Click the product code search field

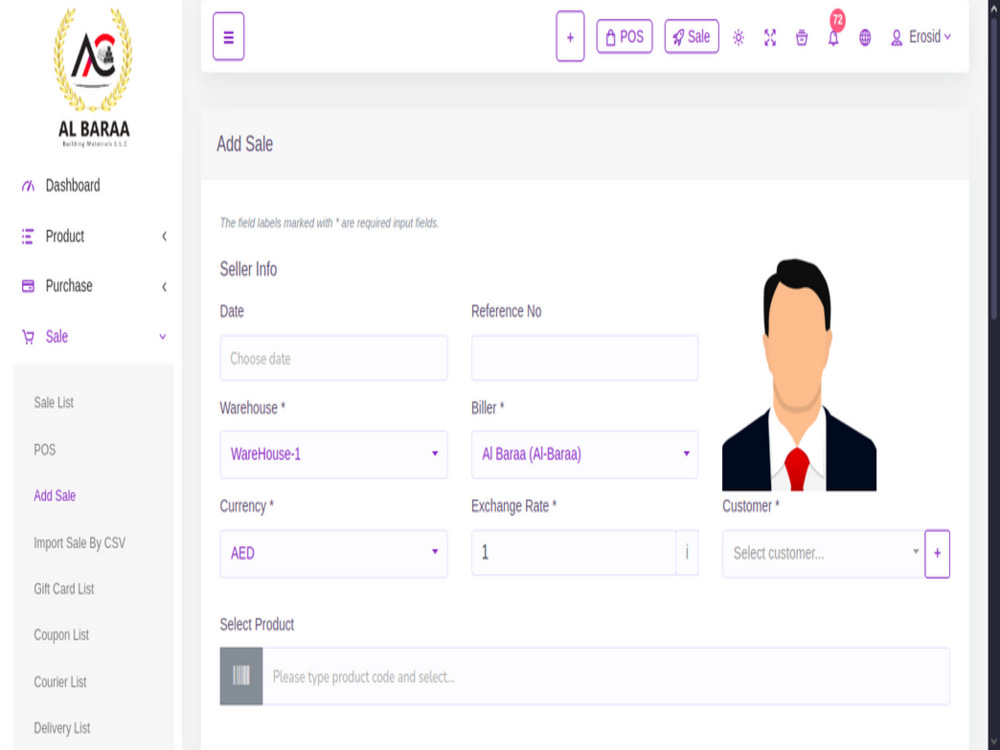click(606, 676)
